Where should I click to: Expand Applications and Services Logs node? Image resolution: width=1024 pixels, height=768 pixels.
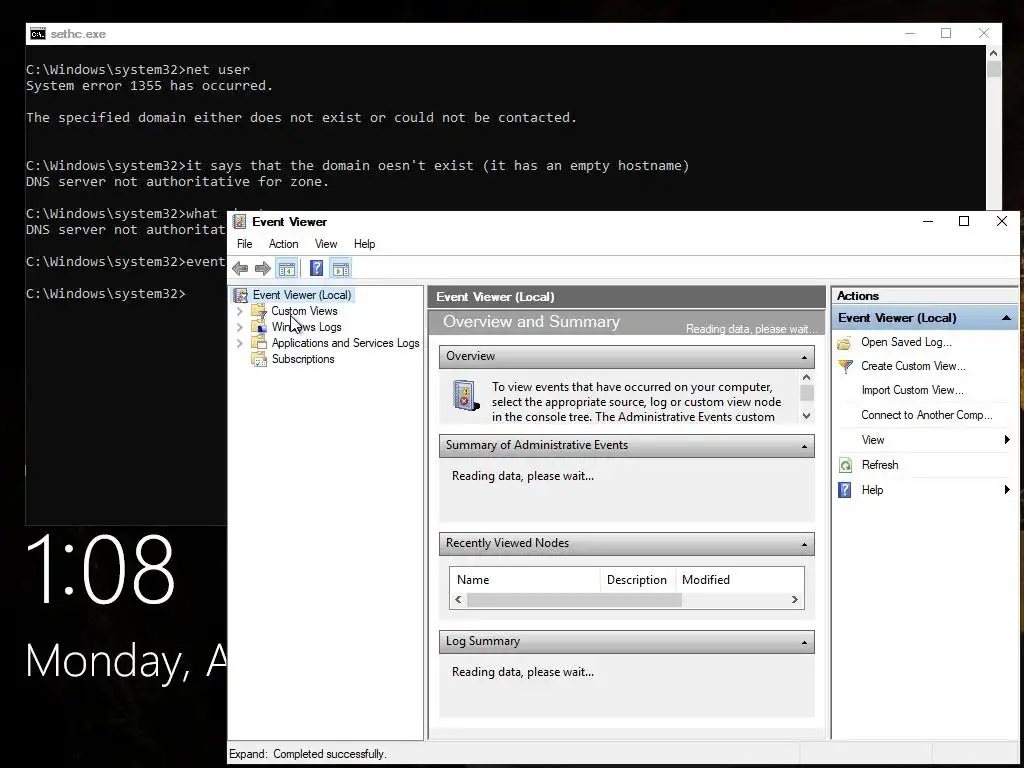[x=240, y=343]
